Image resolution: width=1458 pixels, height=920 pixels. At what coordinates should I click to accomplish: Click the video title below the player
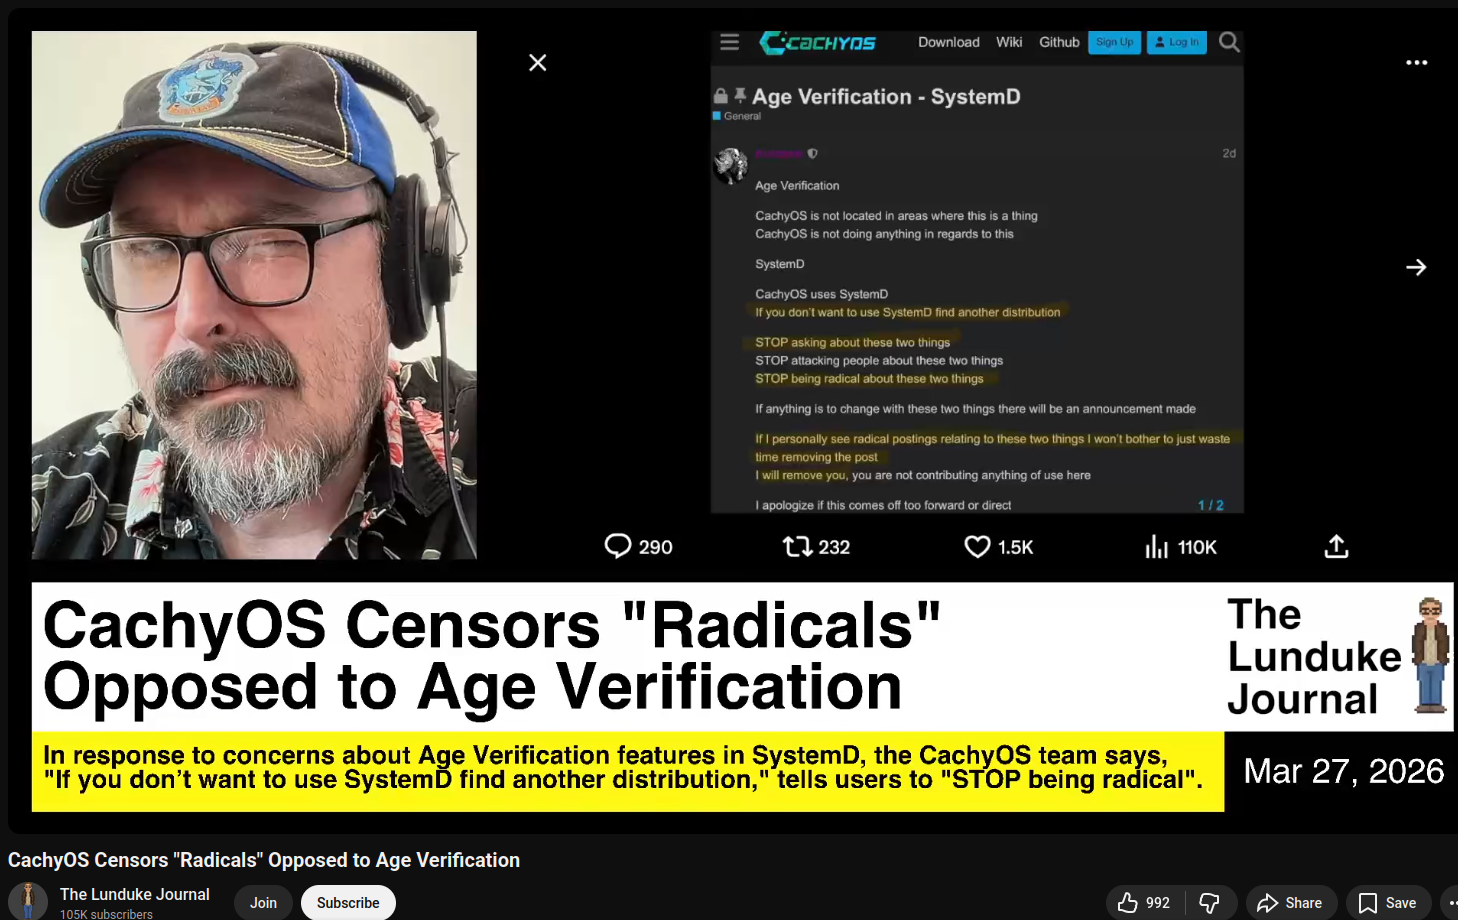click(x=264, y=860)
